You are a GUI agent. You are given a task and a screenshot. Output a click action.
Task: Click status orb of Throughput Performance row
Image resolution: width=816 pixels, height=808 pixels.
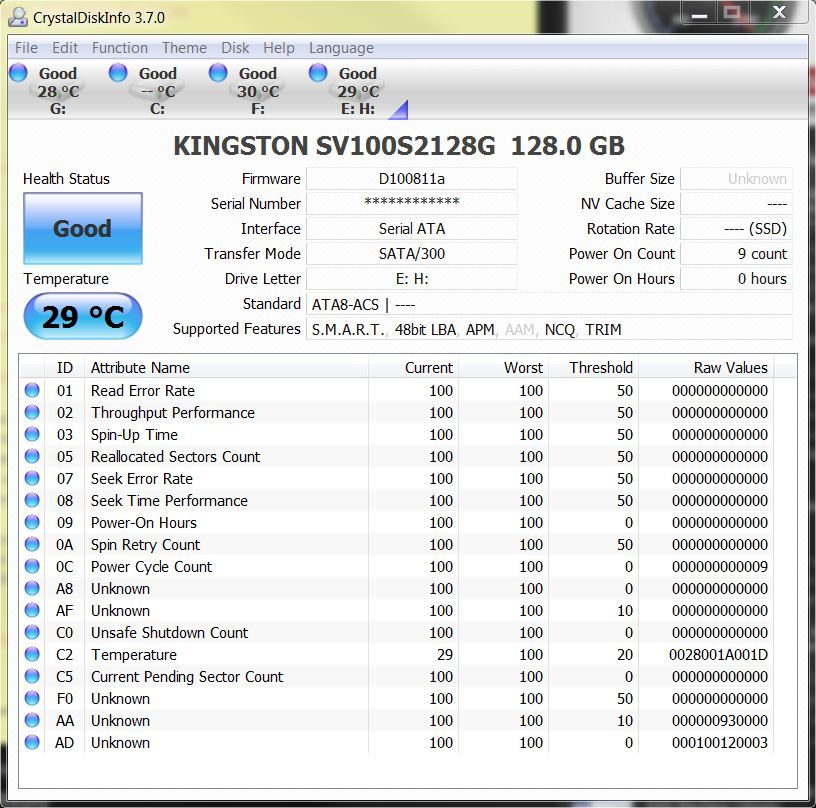coord(32,412)
